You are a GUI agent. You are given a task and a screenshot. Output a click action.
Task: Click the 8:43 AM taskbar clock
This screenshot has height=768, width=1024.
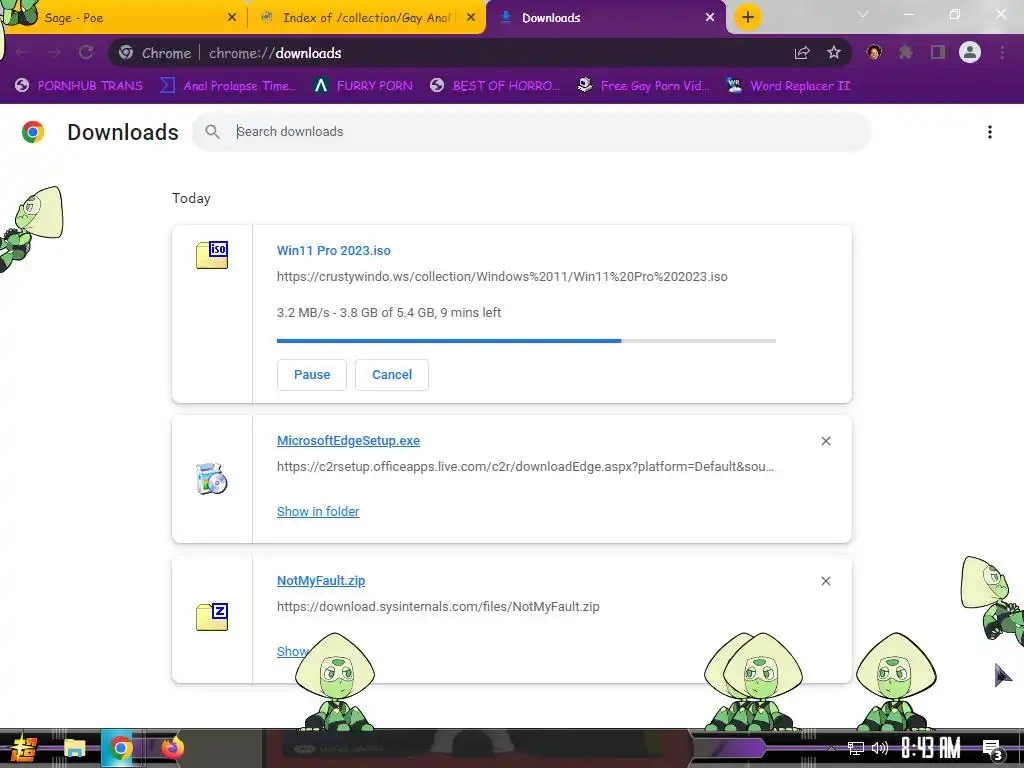(931, 748)
